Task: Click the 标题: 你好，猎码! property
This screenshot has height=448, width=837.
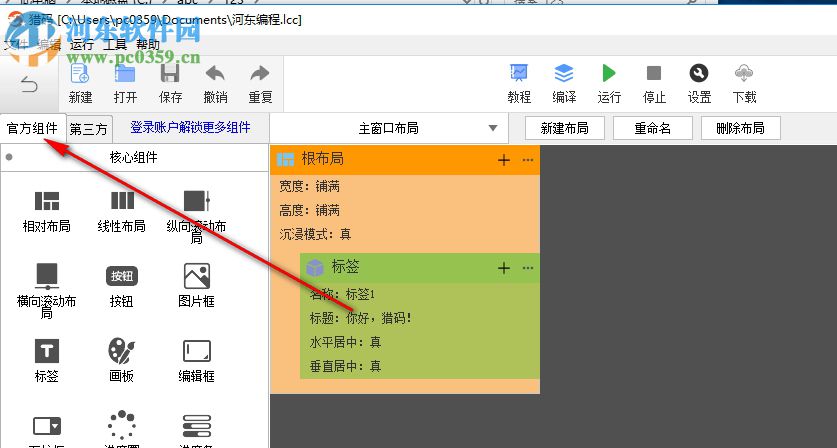Action: (x=361, y=318)
